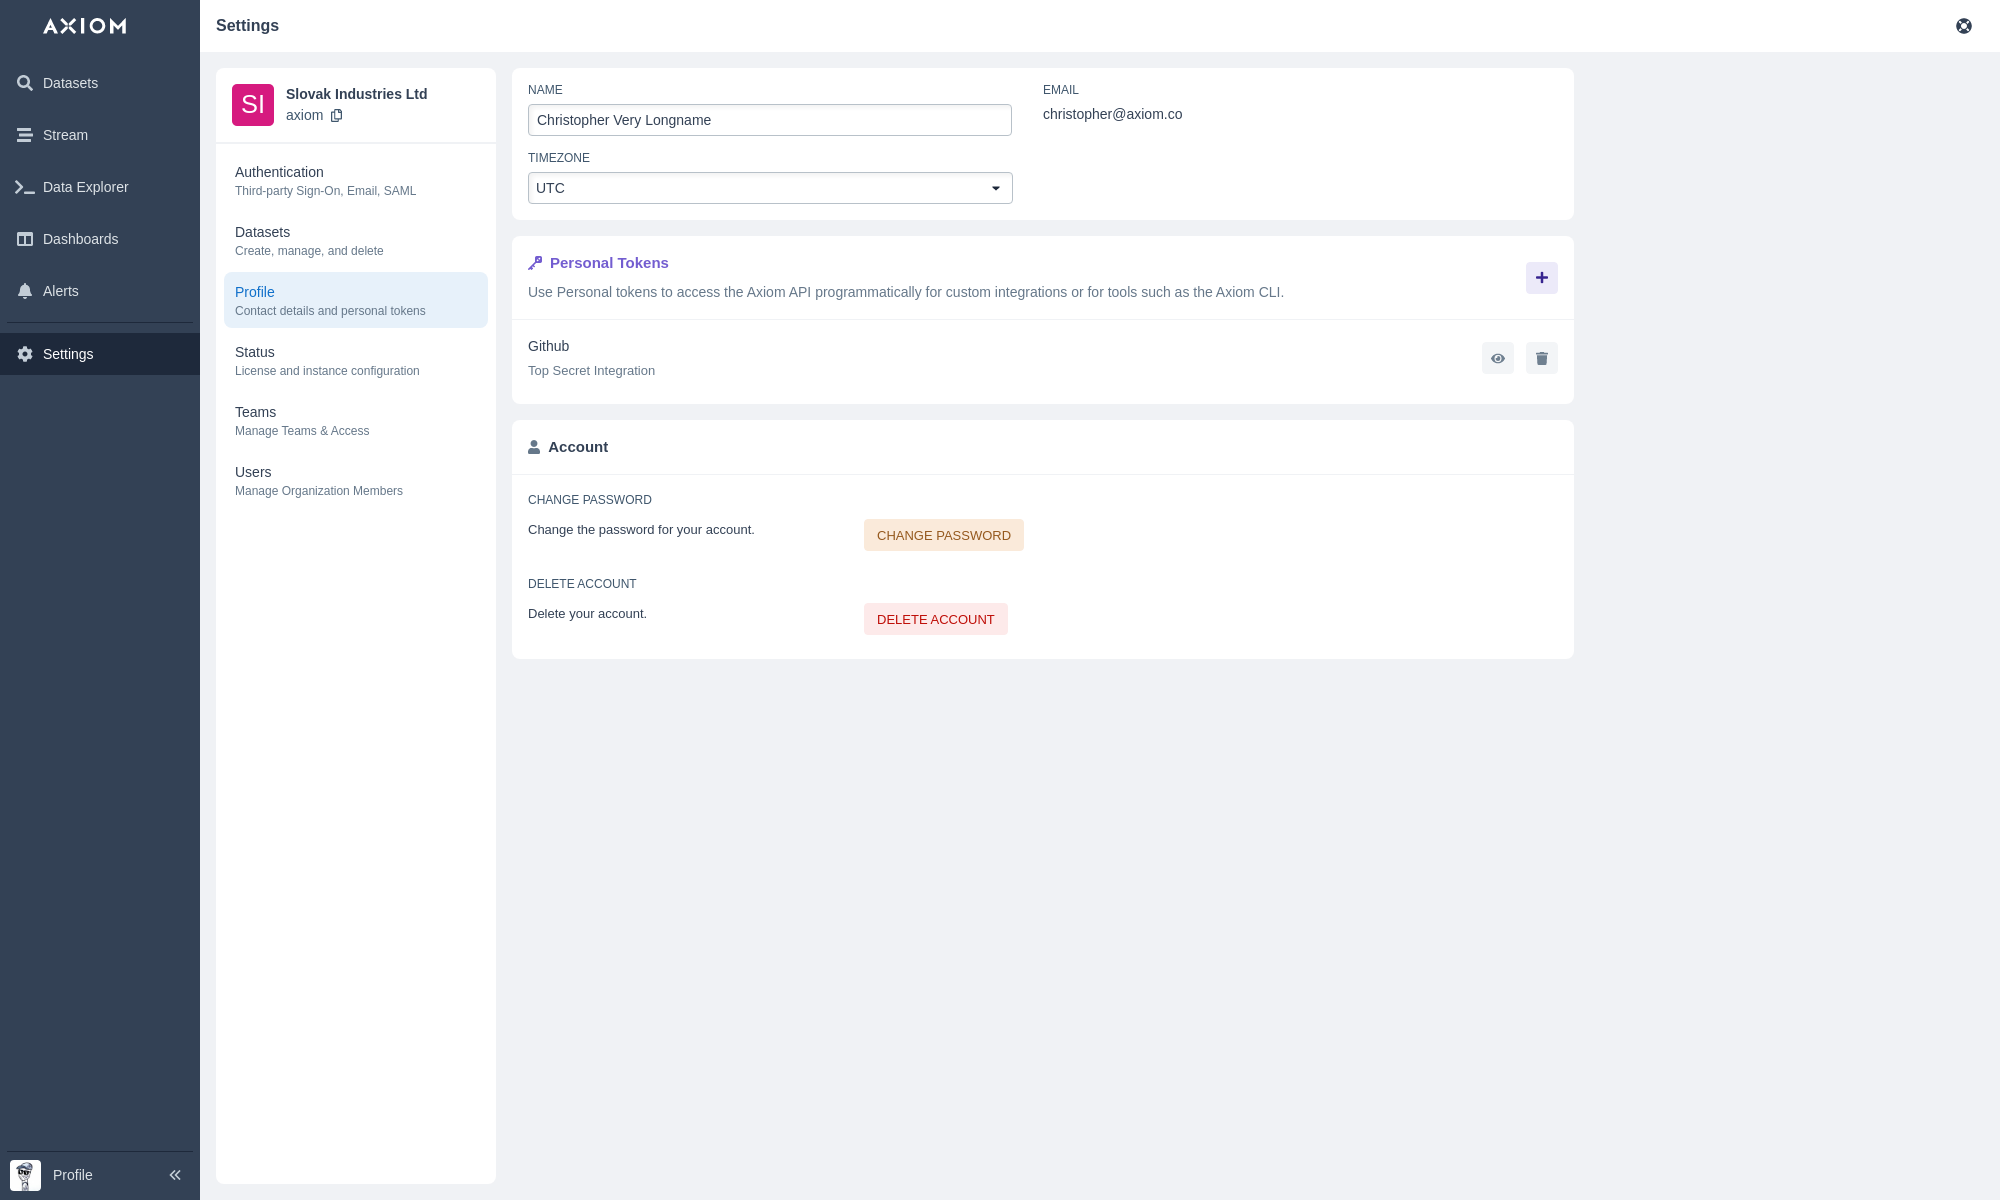Image resolution: width=2000 pixels, height=1200 pixels.
Task: Open the Stream view
Action: click(65, 135)
